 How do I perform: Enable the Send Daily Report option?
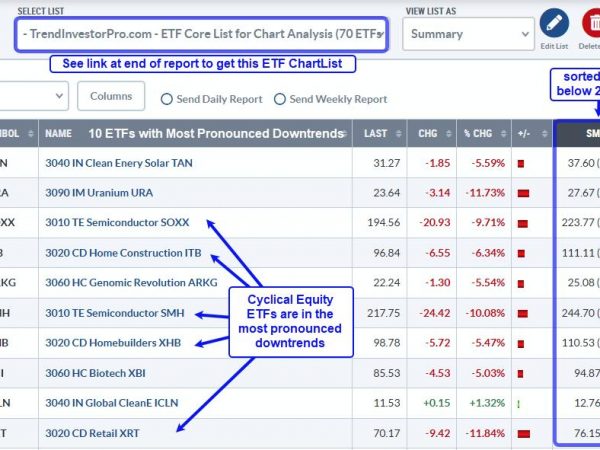(166, 99)
